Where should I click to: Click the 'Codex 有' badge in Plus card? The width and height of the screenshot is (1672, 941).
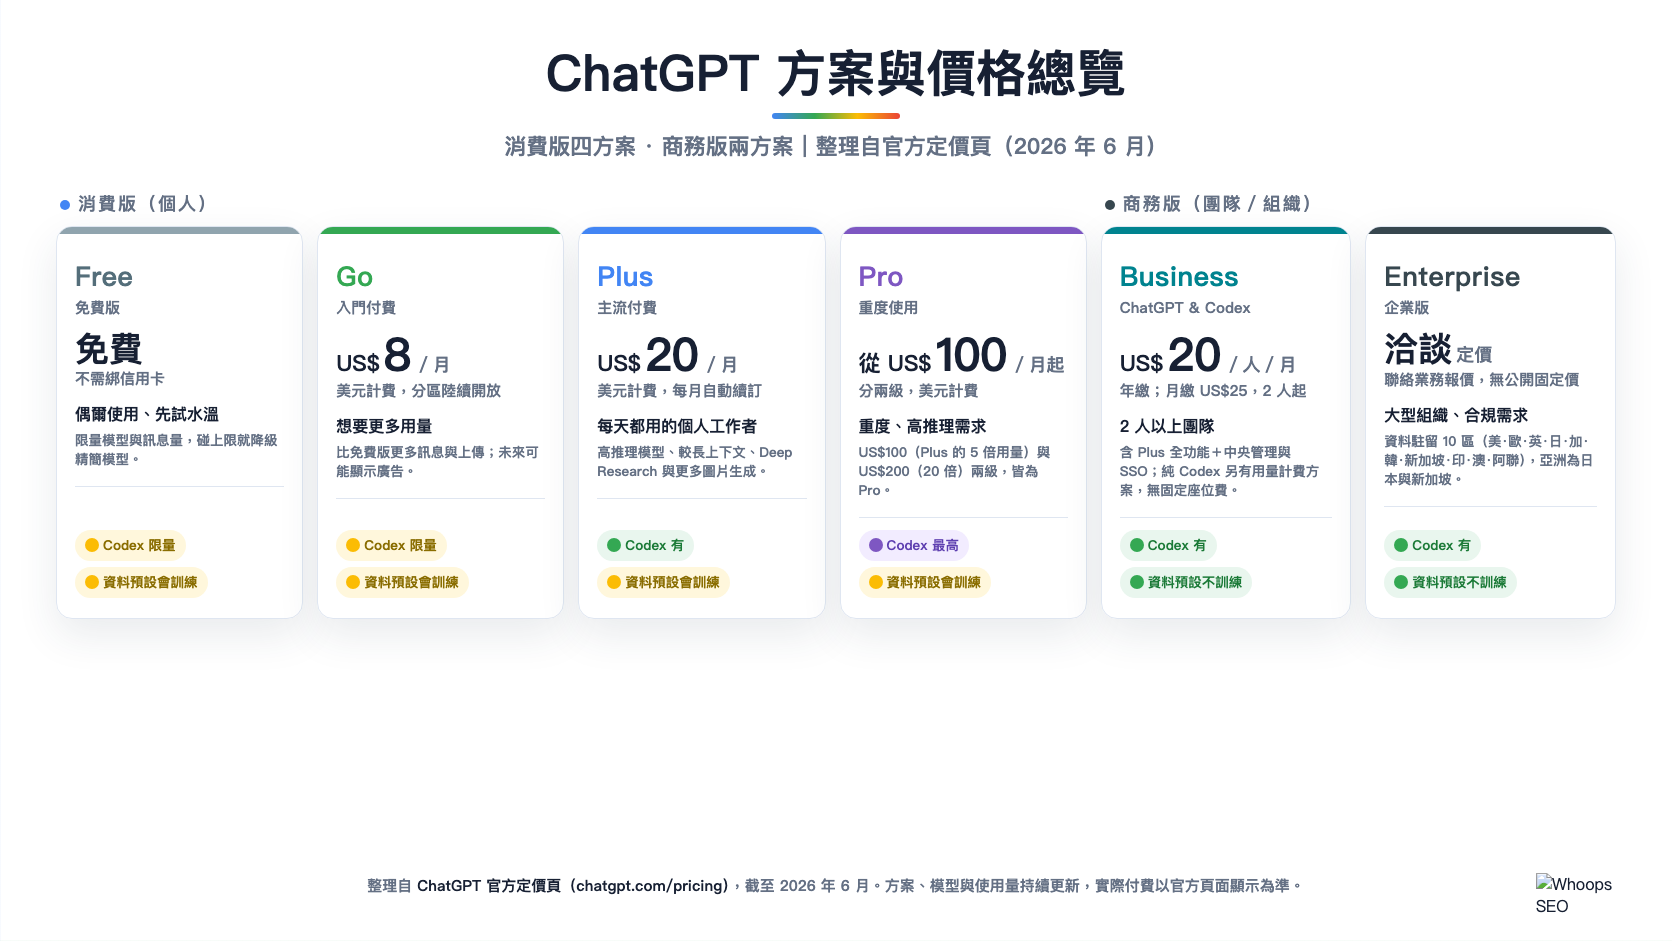(646, 545)
